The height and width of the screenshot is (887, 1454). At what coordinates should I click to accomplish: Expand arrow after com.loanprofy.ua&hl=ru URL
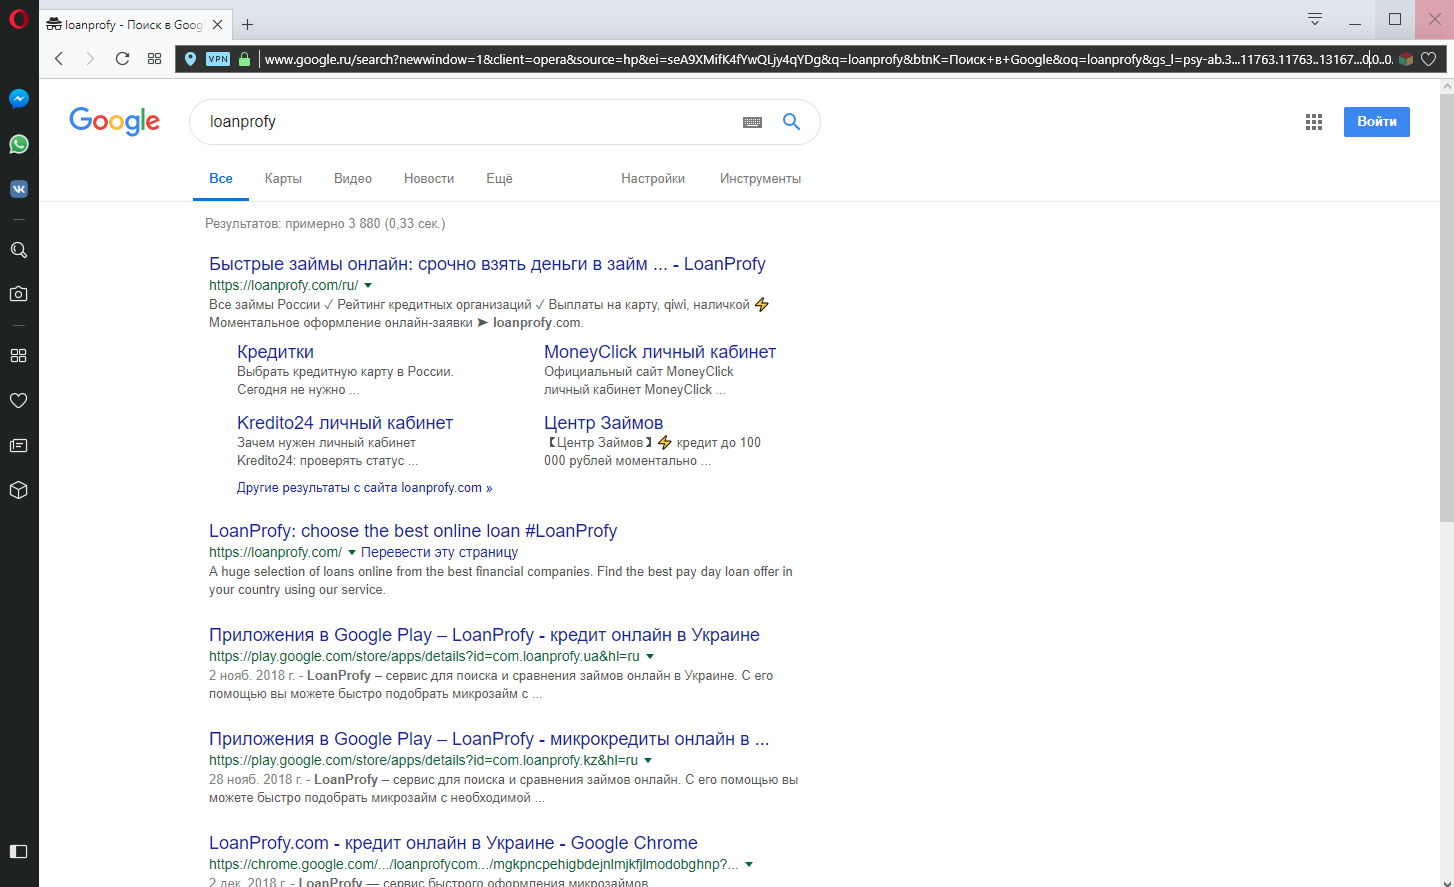(650, 657)
